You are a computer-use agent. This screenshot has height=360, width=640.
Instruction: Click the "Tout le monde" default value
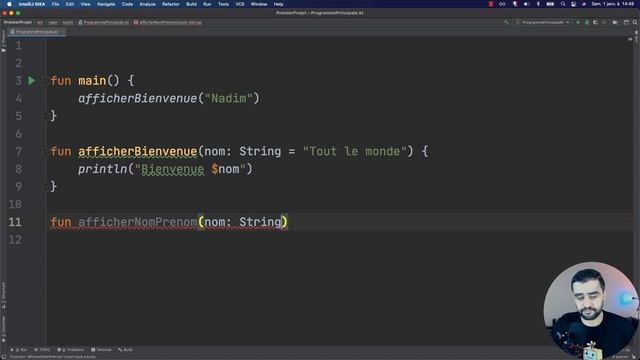pyautogui.click(x=355, y=151)
